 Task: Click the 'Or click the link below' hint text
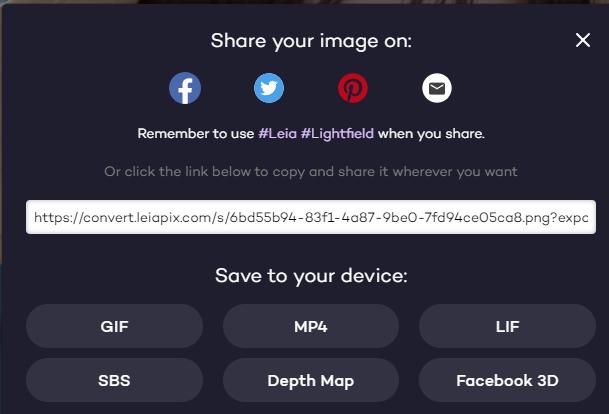point(311,172)
